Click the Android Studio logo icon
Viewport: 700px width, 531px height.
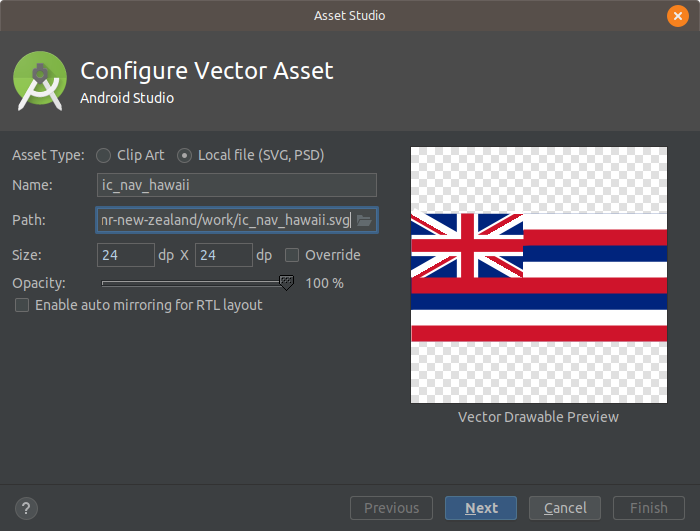pos(40,81)
